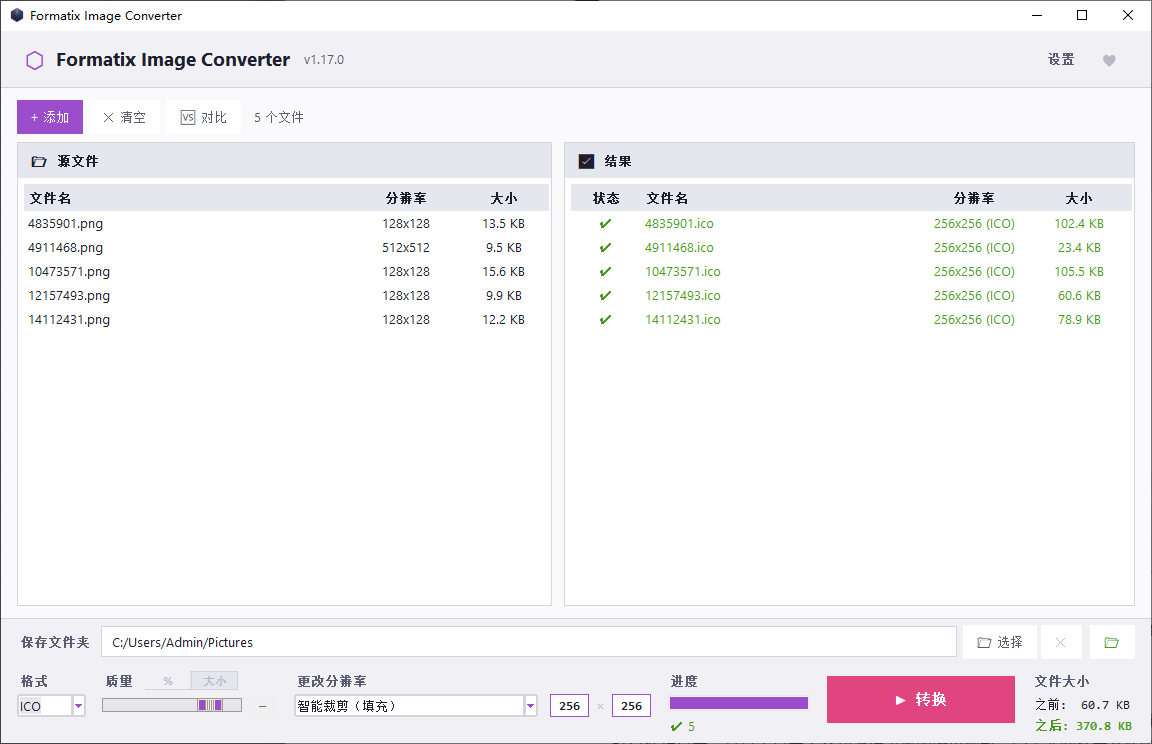Click the purple progress bar
The height and width of the screenshot is (744, 1152).
(739, 703)
